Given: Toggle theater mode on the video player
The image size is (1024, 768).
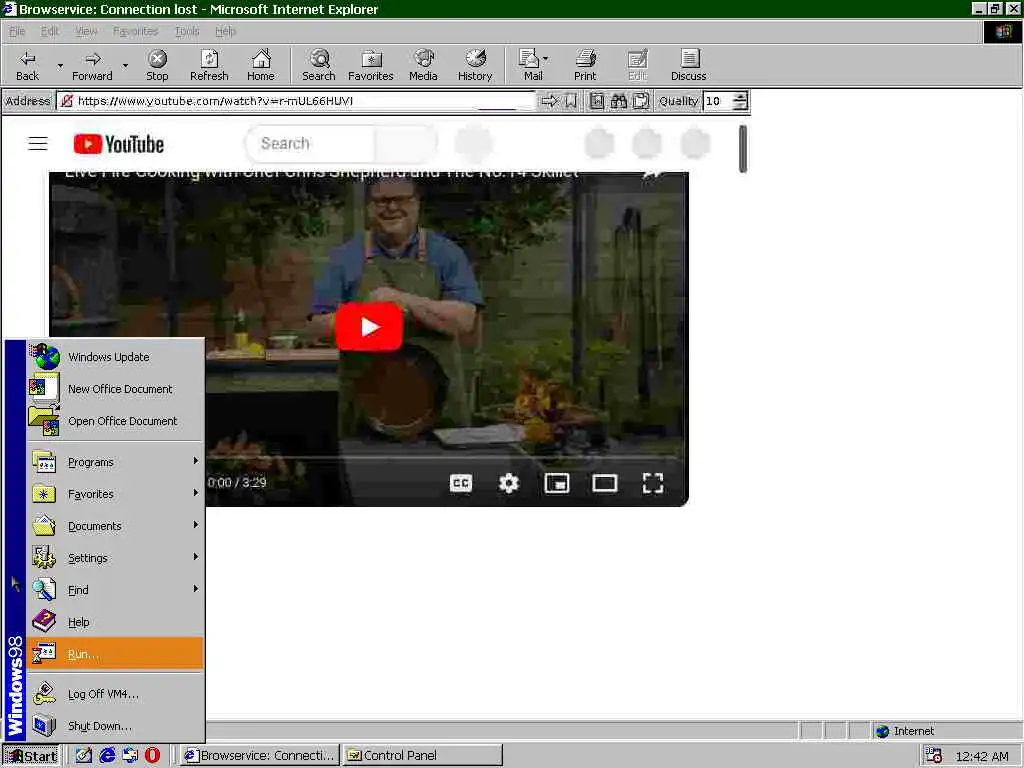Looking at the screenshot, I should 605,483.
